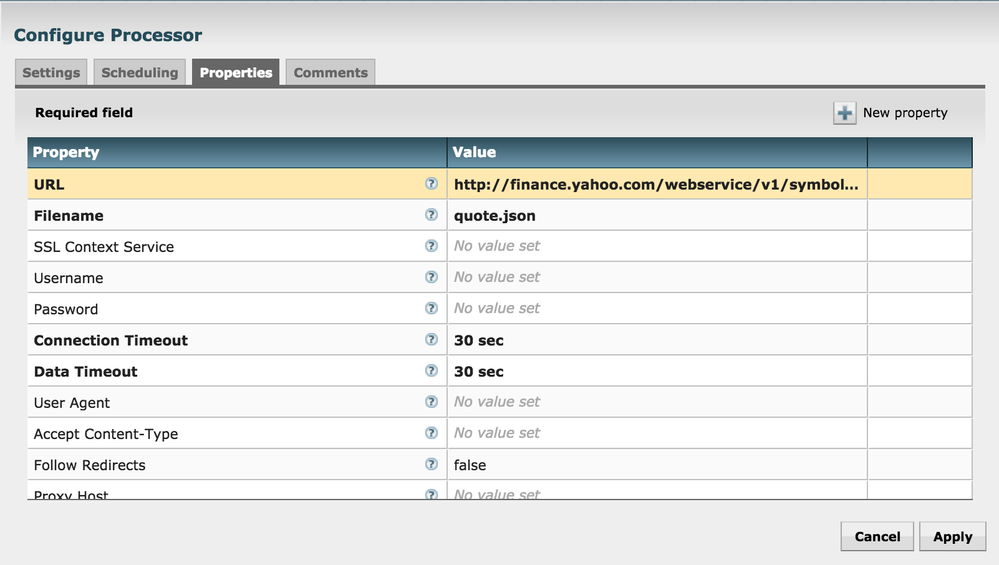The image size is (999, 565).
Task: Click the User Agent help icon
Action: pyautogui.click(x=431, y=402)
